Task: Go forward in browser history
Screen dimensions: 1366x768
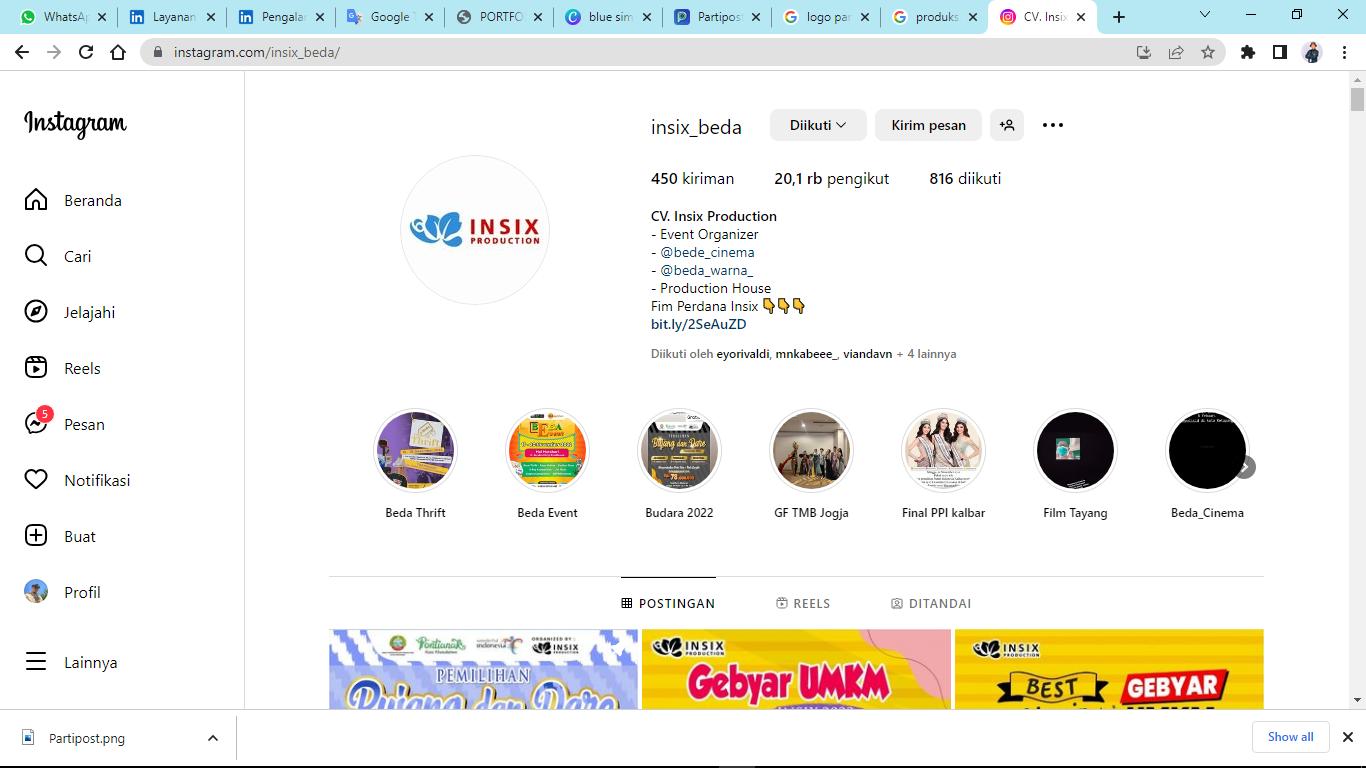Action: [x=54, y=52]
